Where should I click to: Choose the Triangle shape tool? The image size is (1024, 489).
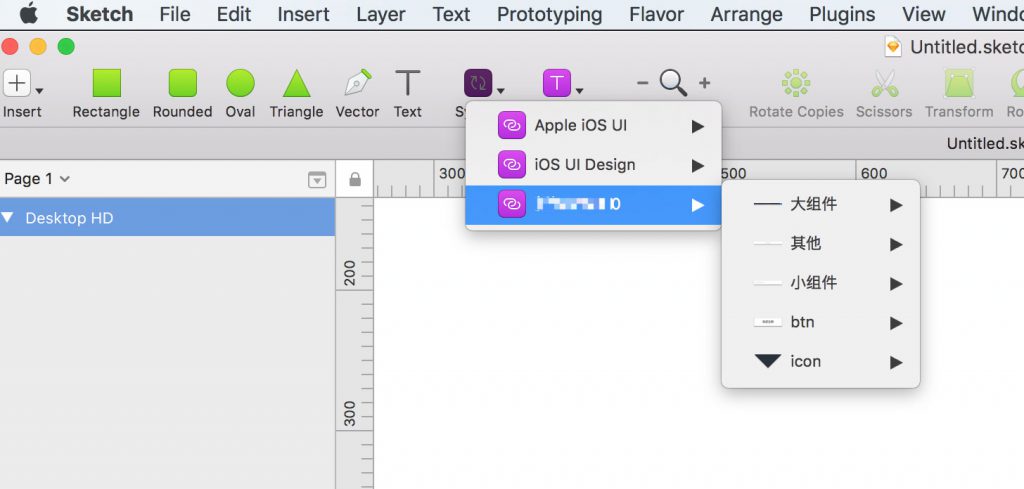[x=296, y=84]
